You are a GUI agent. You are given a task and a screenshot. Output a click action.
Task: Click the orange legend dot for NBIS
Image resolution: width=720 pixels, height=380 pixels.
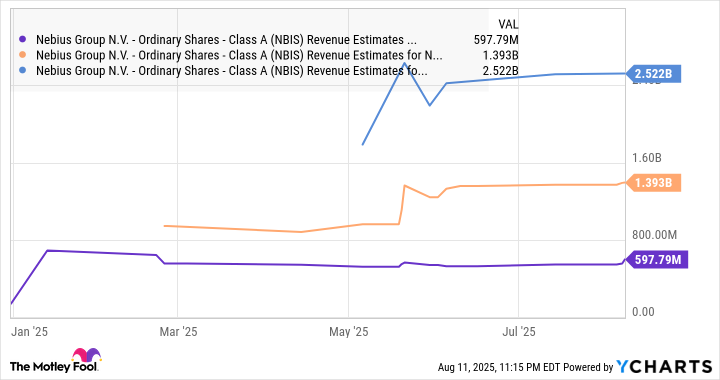coord(22,56)
